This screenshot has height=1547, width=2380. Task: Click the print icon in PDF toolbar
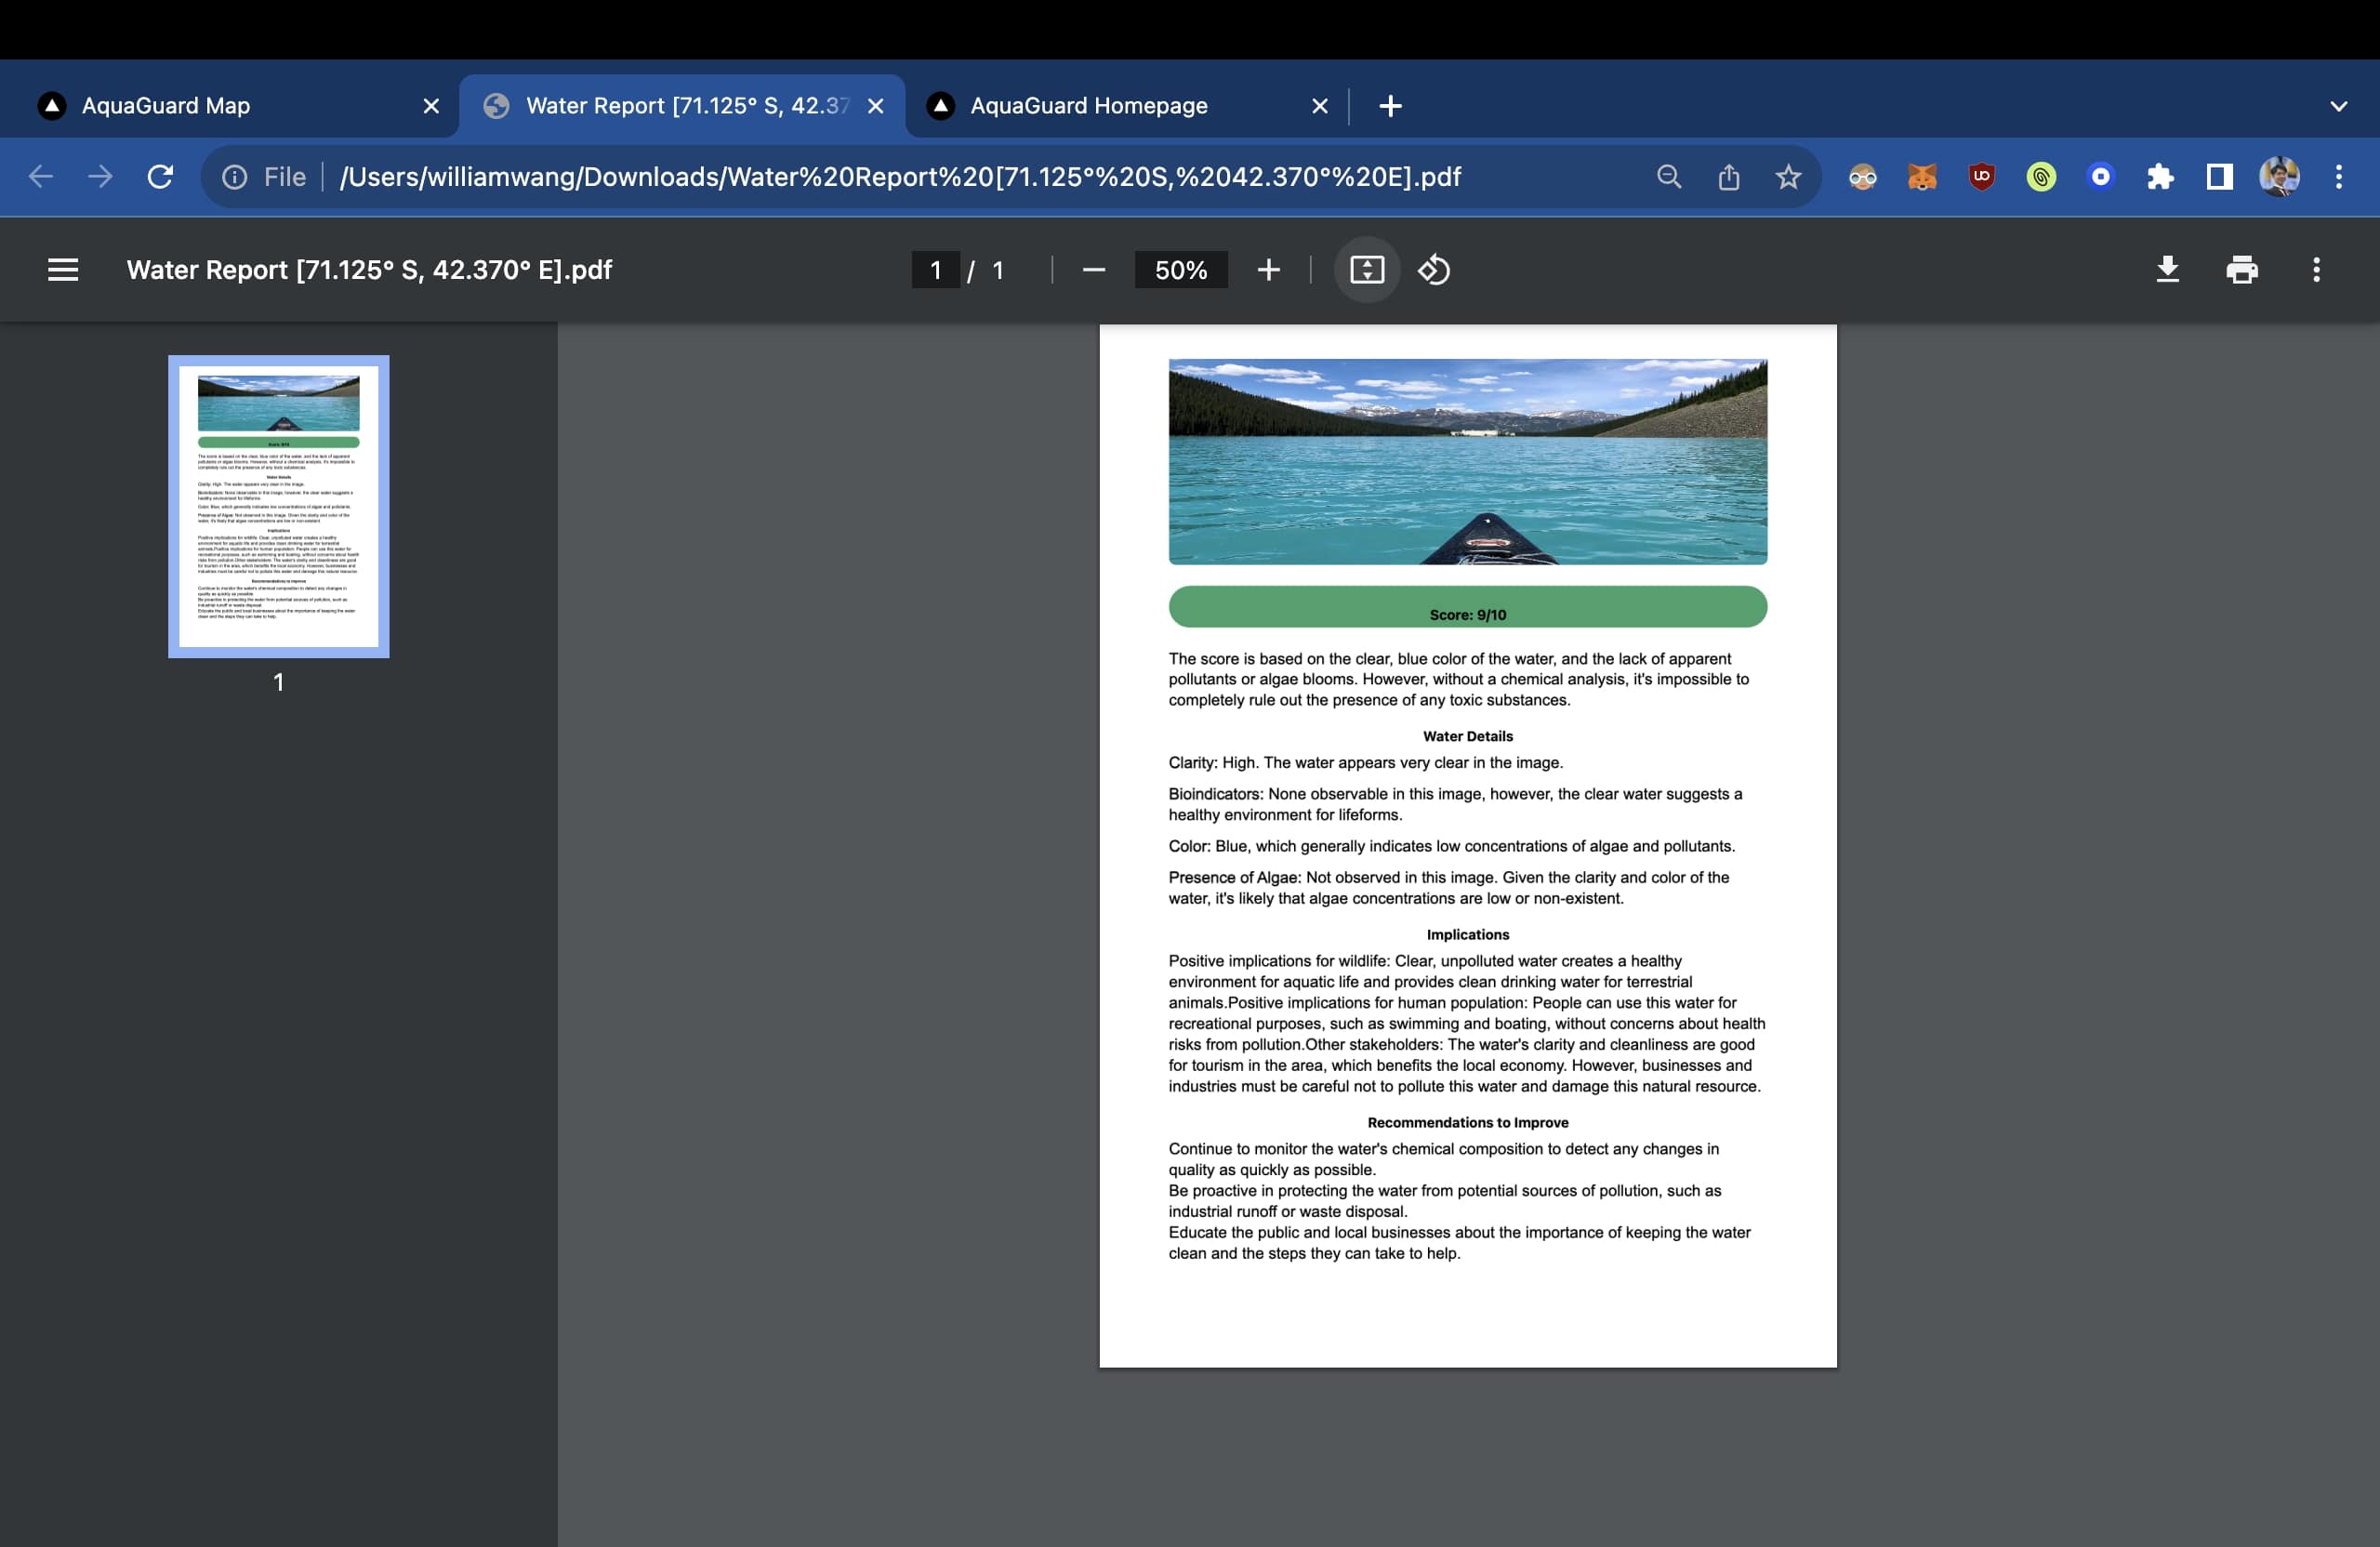[2241, 269]
